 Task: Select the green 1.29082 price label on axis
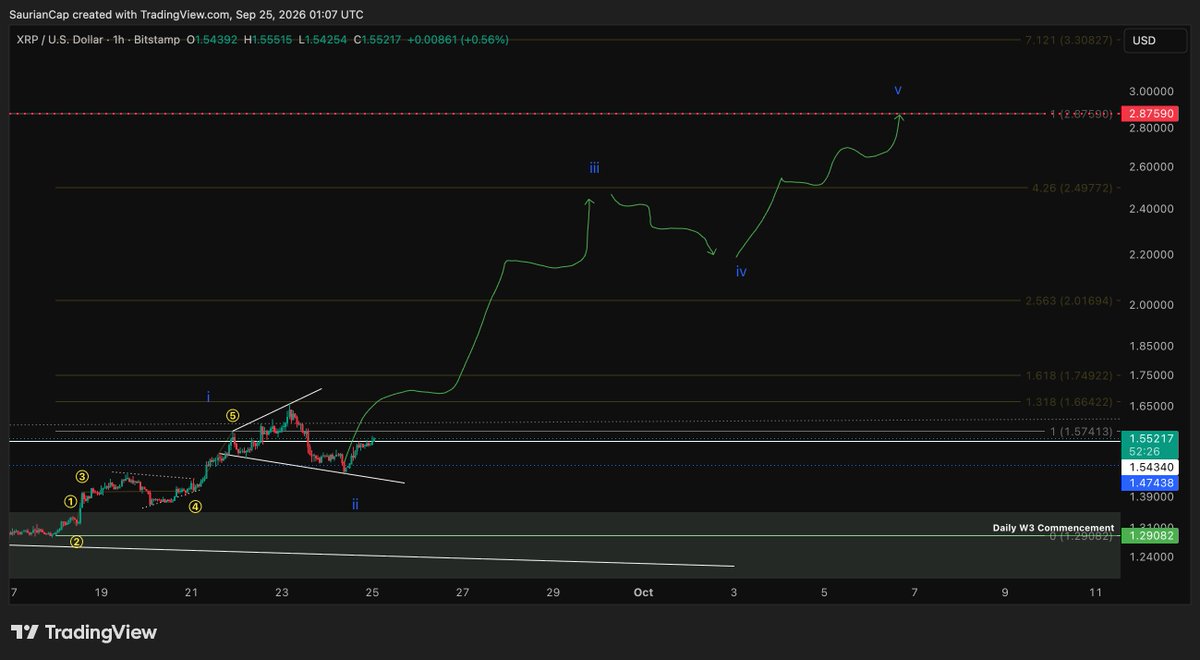pos(1150,536)
